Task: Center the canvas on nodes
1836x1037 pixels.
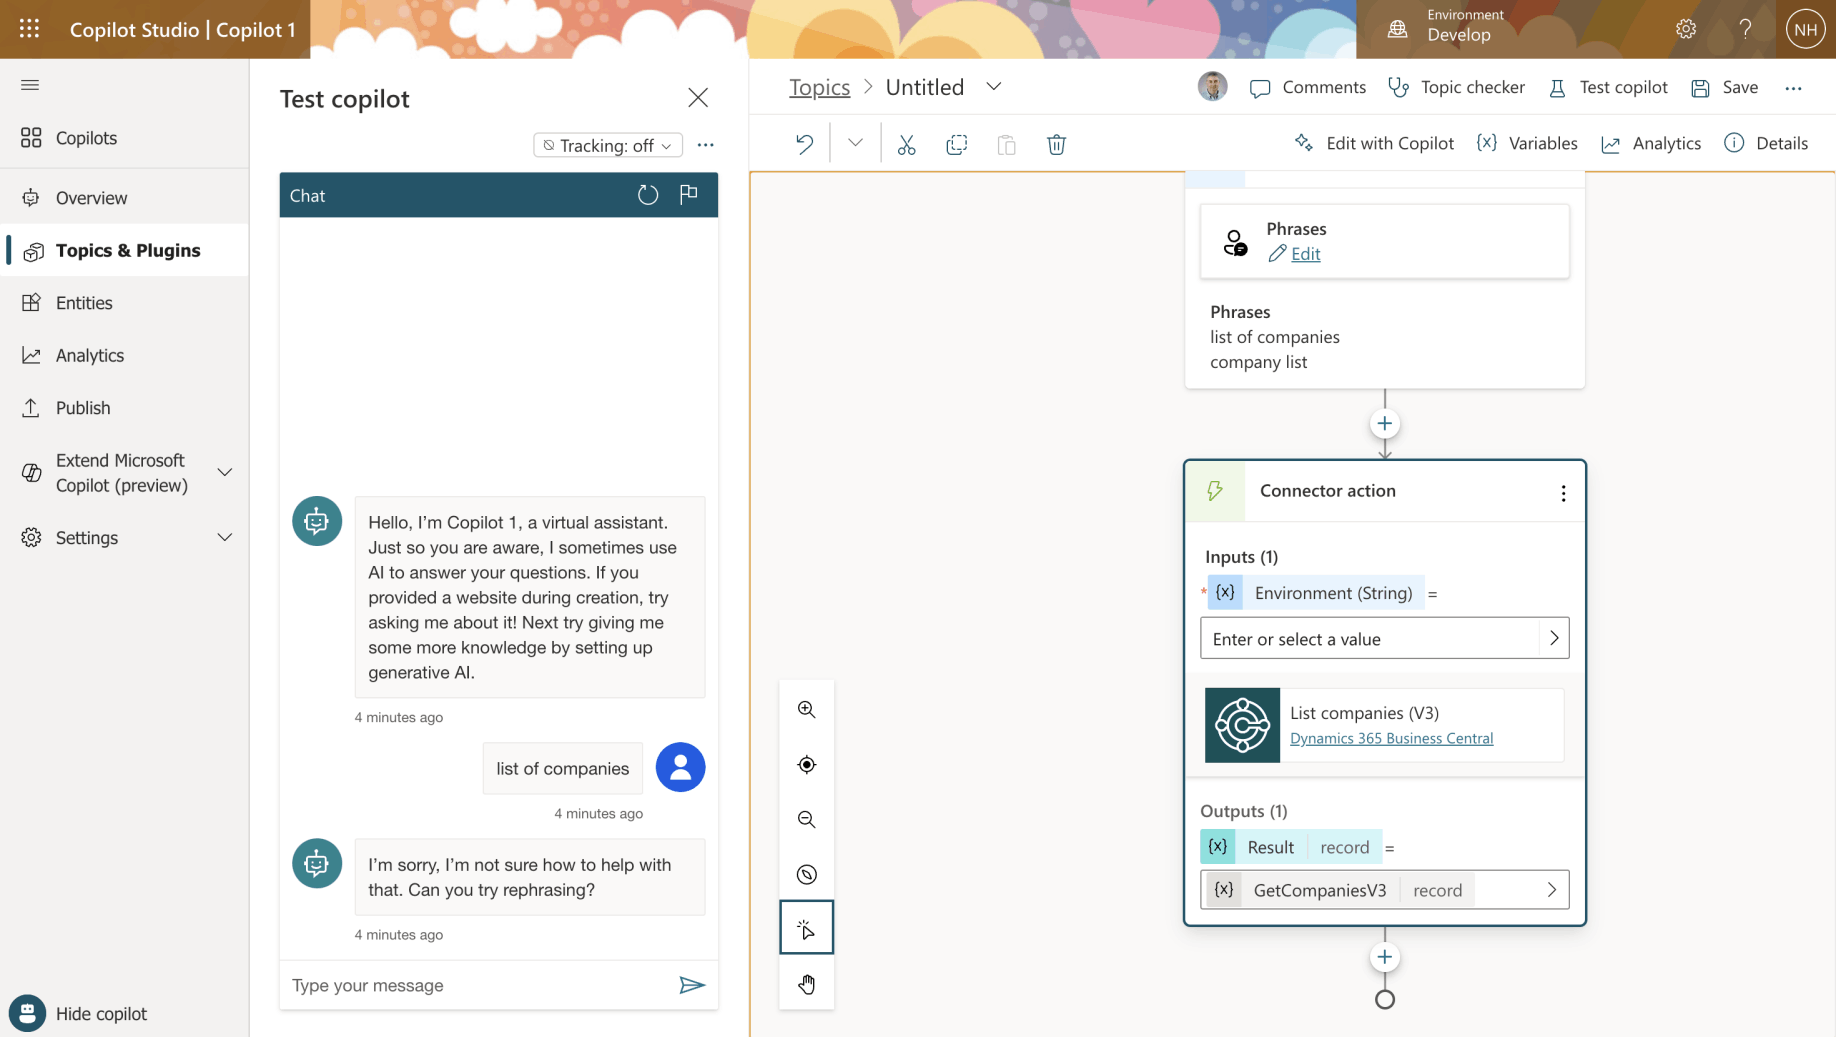Action: [806, 764]
